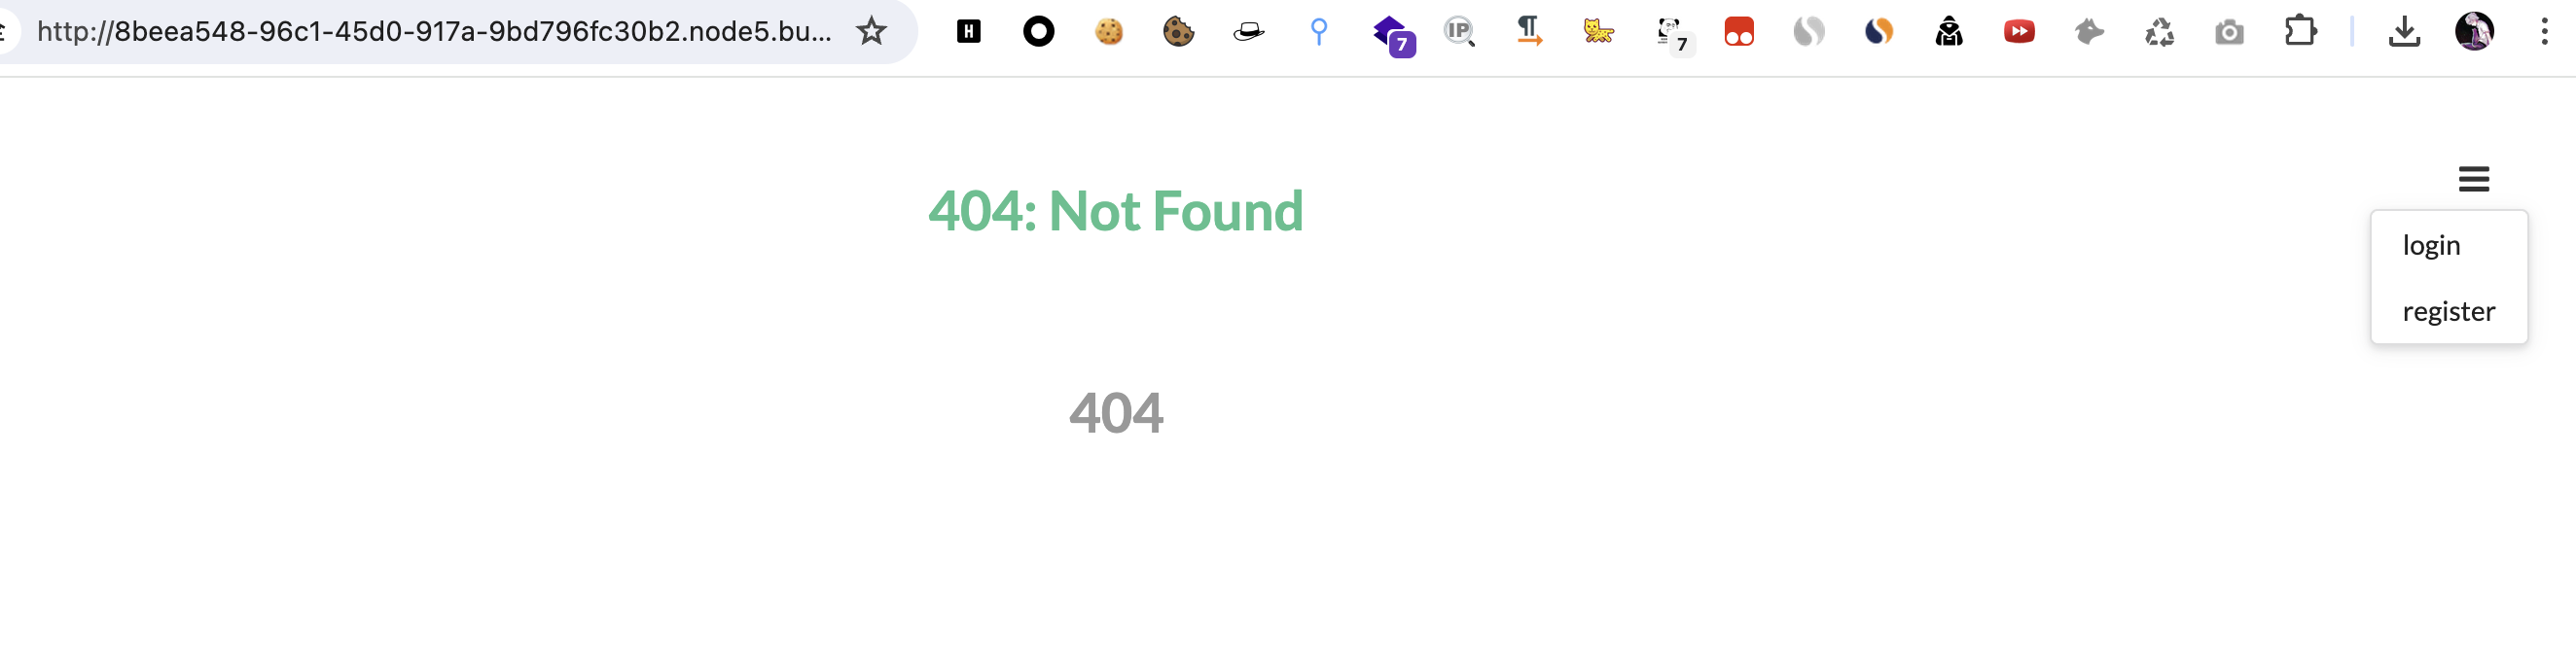Click the light cookie extension icon

point(1108,32)
